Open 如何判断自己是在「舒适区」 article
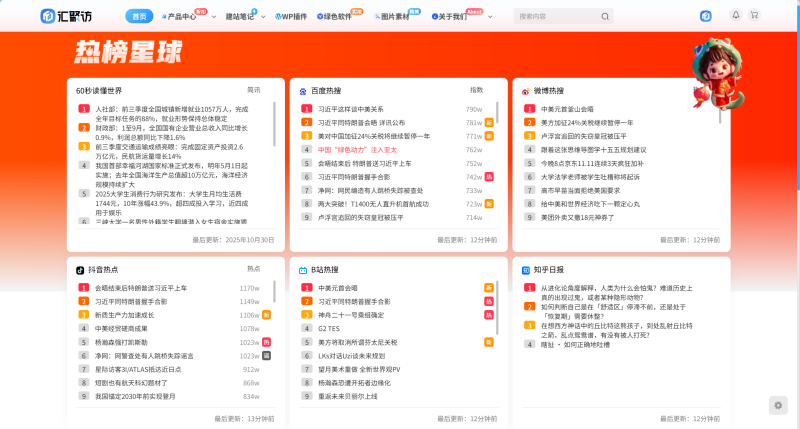800x429 pixels. tap(613, 312)
